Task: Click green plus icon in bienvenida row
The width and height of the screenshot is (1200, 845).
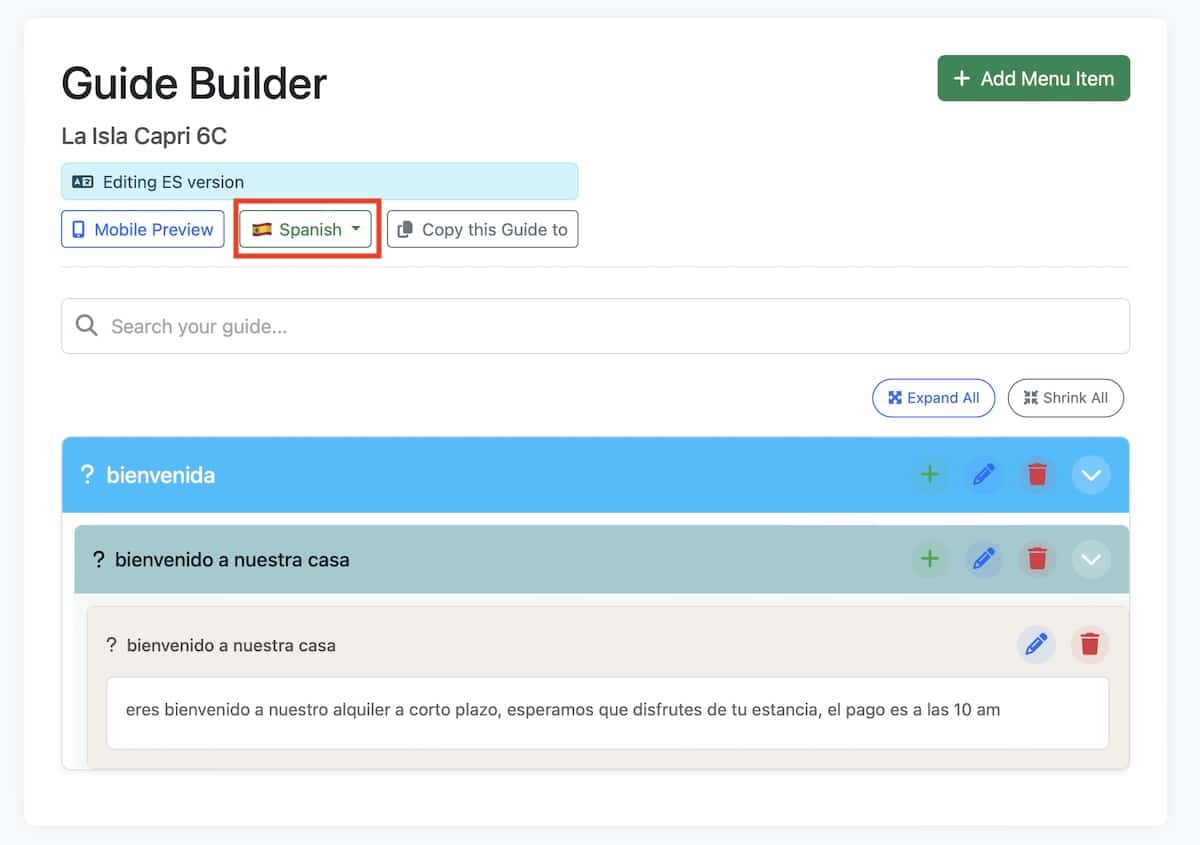Action: click(930, 475)
